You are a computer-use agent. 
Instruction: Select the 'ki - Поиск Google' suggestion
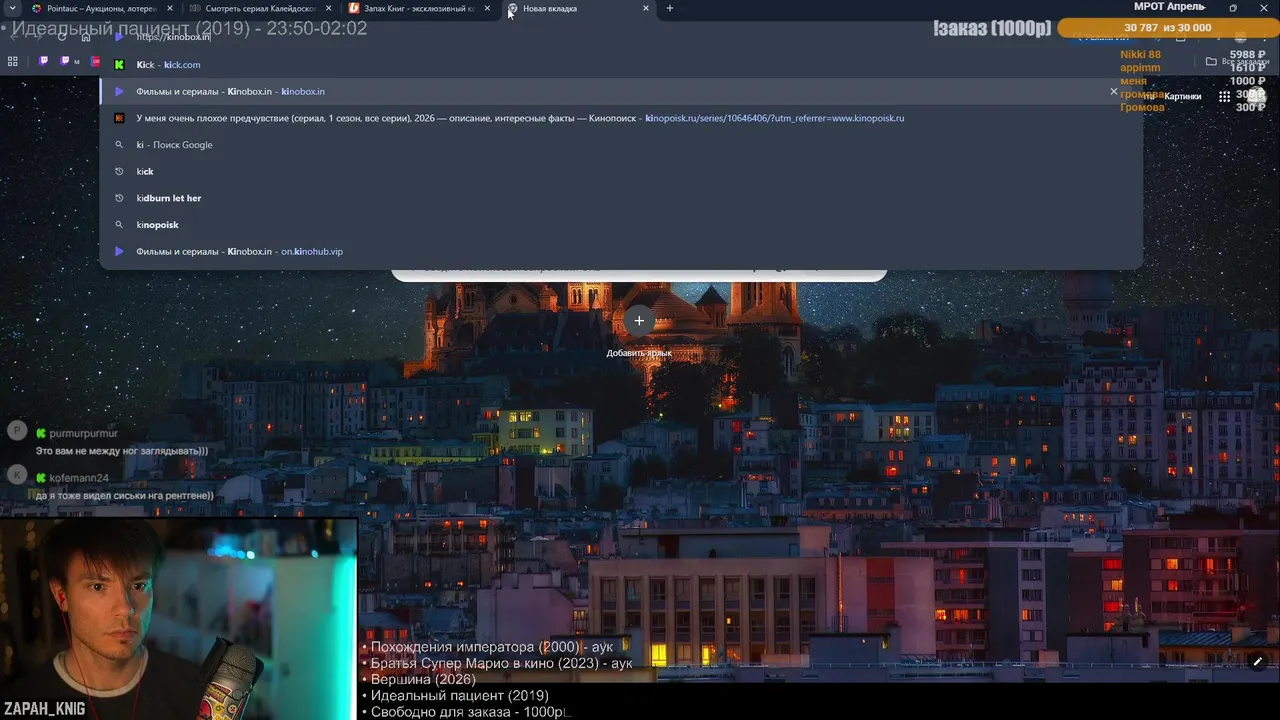tap(620, 145)
